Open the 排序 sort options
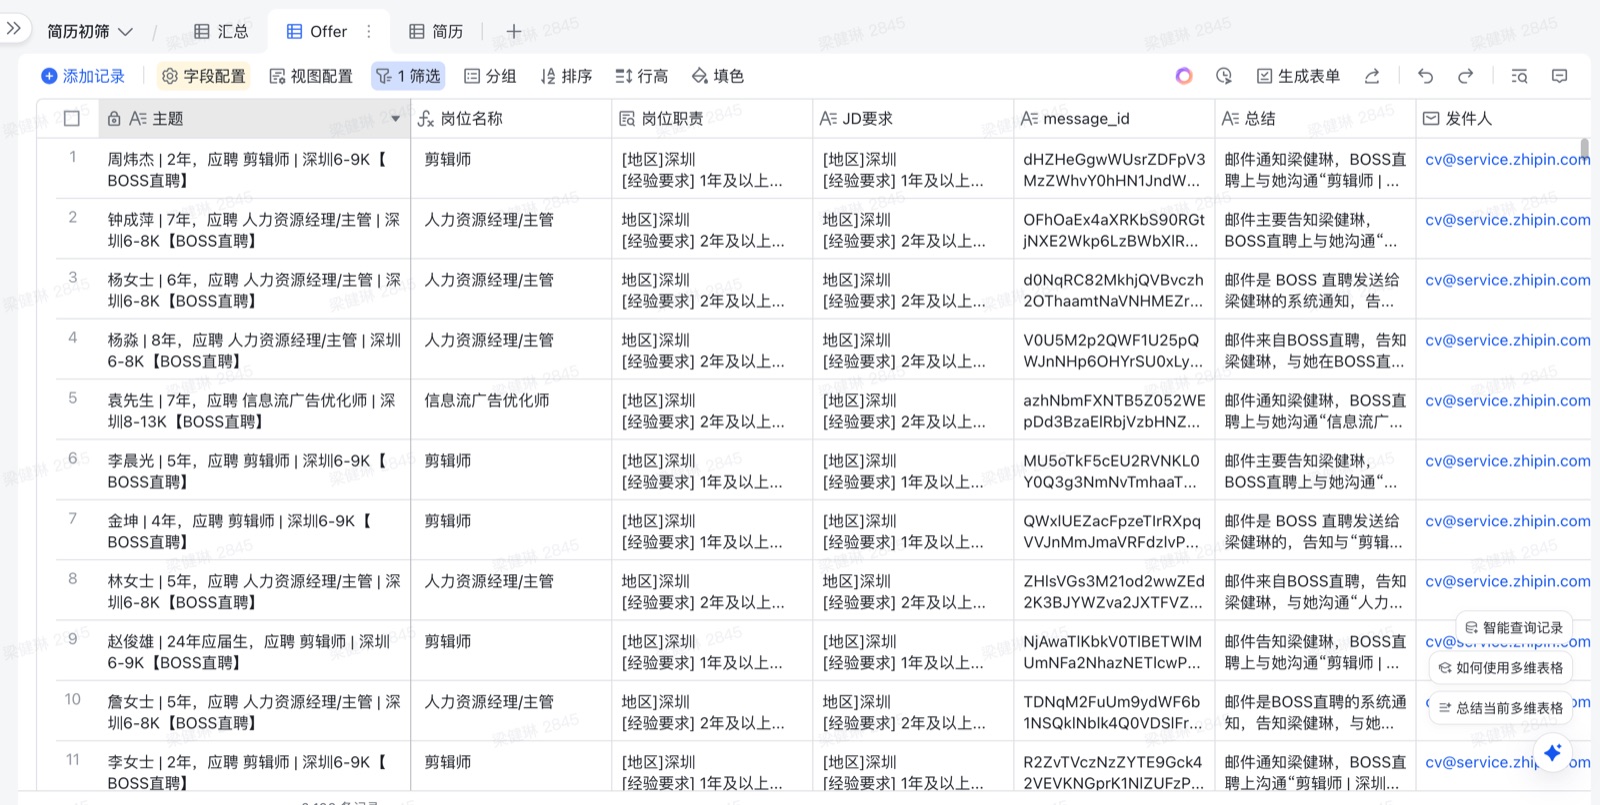The width and height of the screenshot is (1600, 805). click(x=566, y=76)
